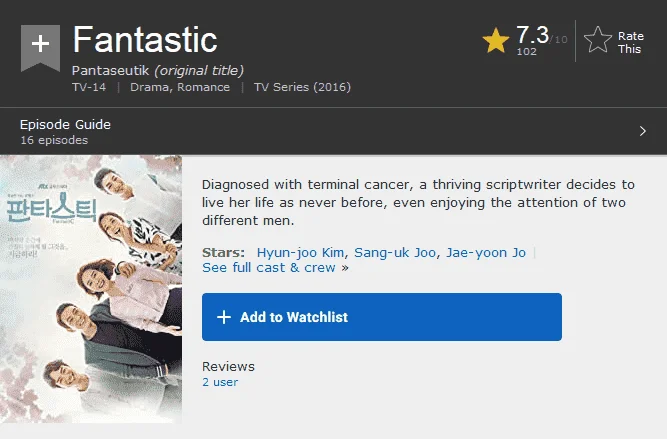The width and height of the screenshot is (667, 439).
Task: Click the Fantastic poster thumbnail
Action: (91, 289)
